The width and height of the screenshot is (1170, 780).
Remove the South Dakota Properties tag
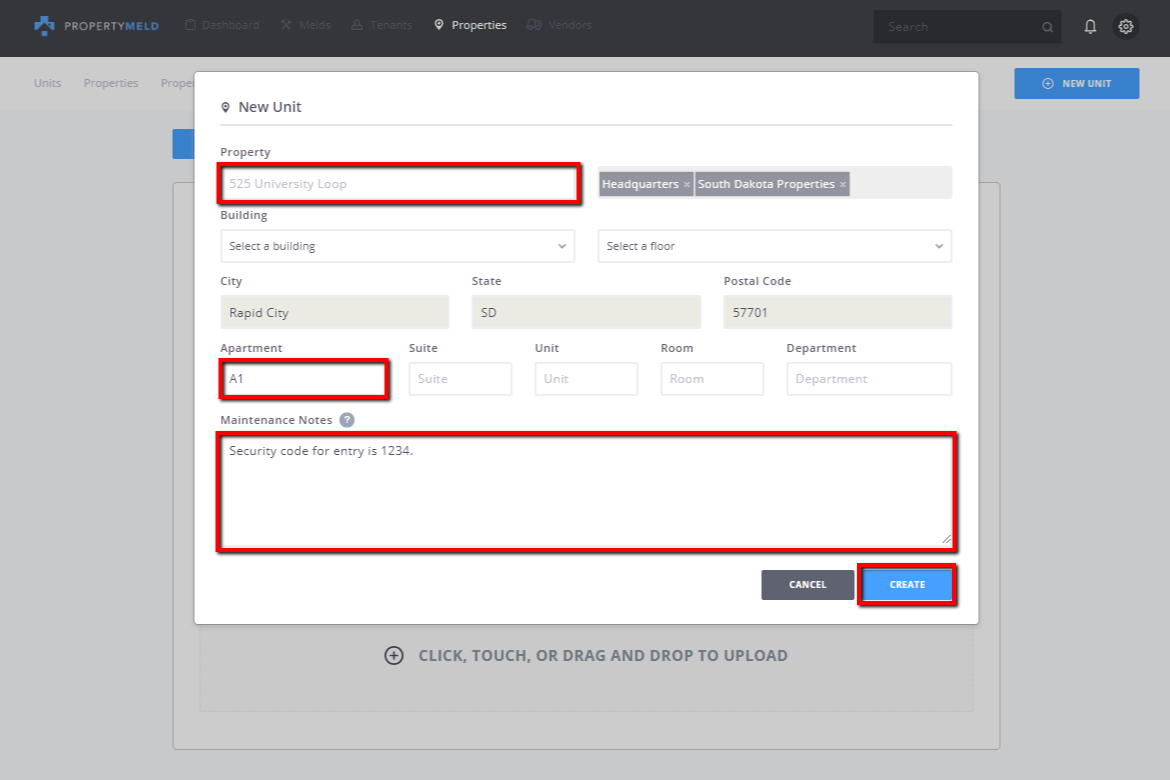click(x=843, y=185)
